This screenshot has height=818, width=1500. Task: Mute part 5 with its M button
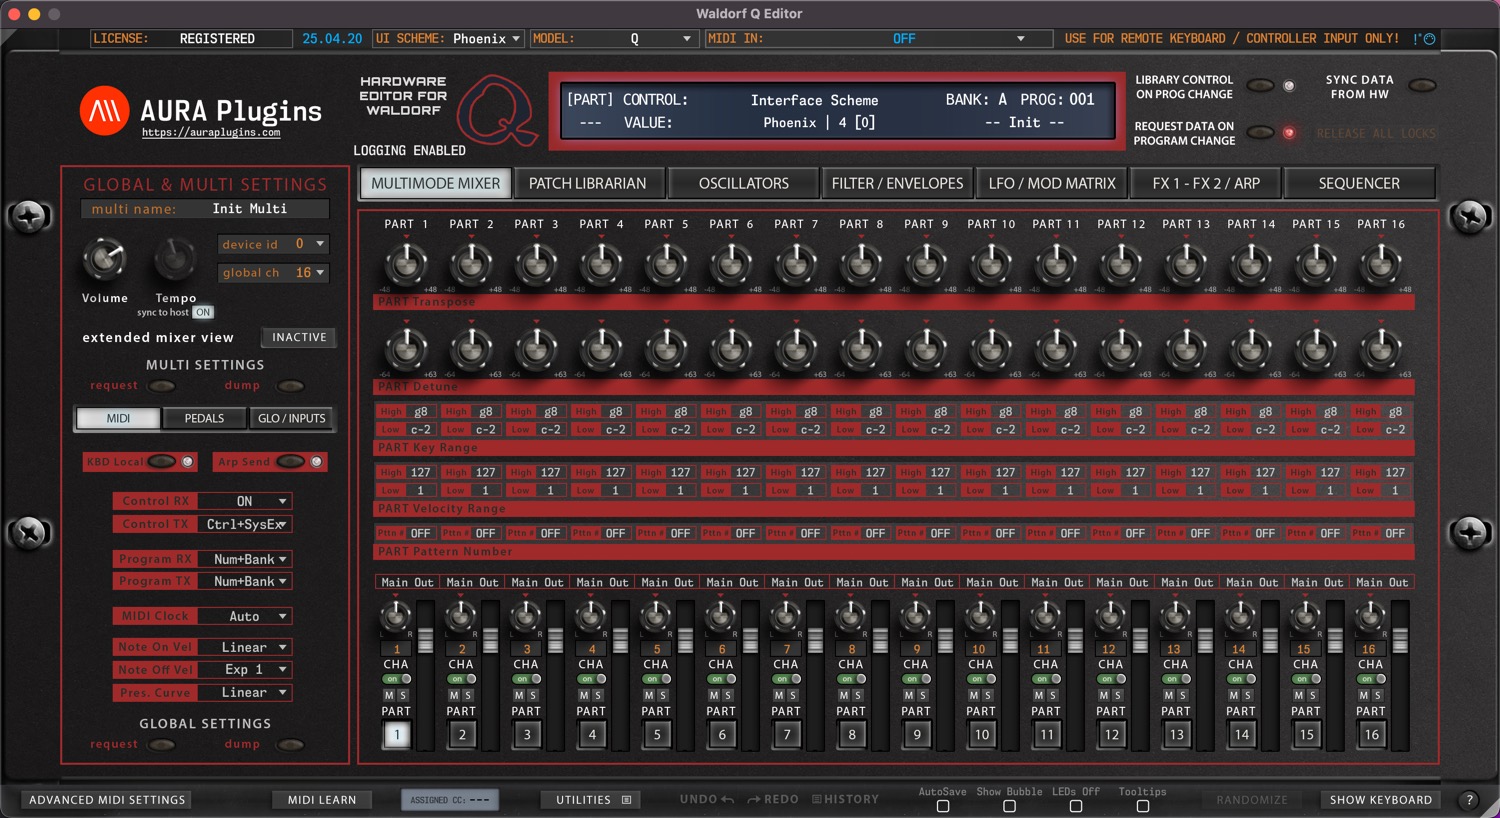[x=649, y=695]
